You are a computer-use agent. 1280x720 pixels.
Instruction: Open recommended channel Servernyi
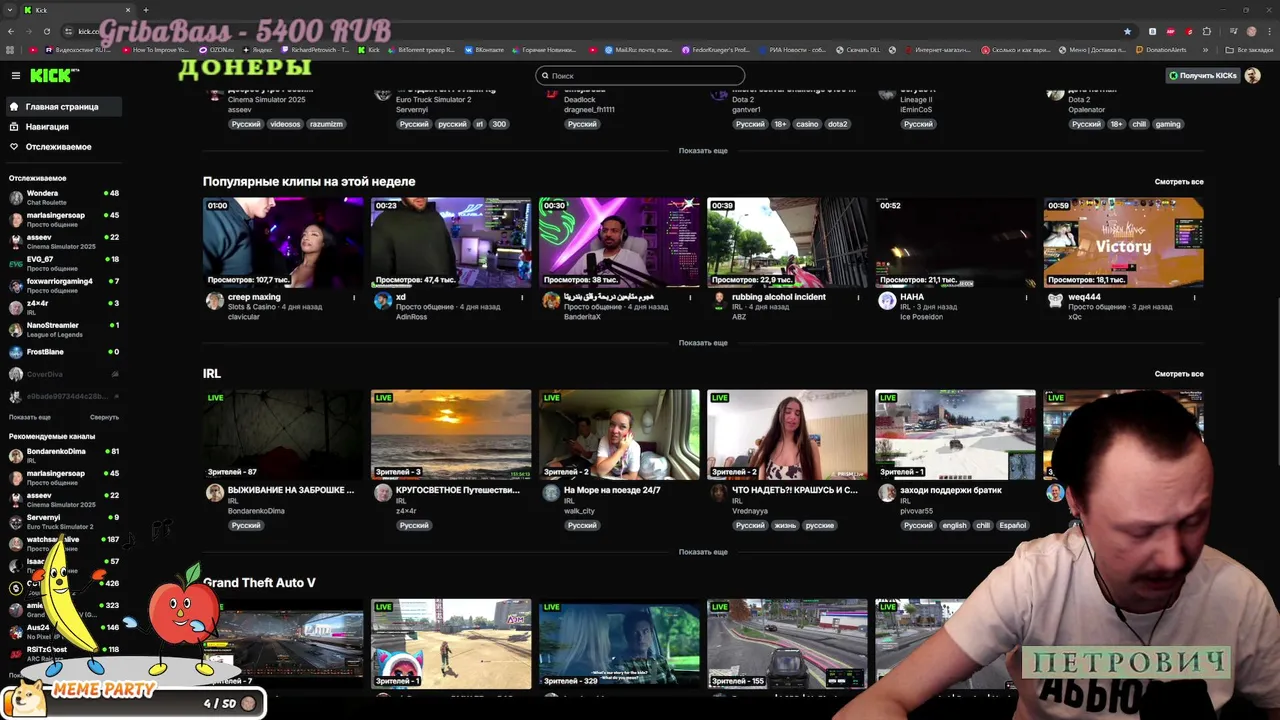coord(63,521)
